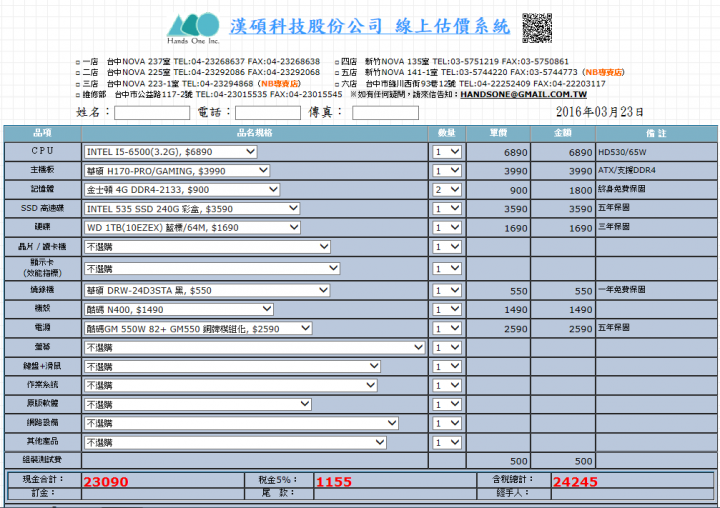The width and height of the screenshot is (720, 508).
Task: Change the optical drive quantity dropdown
Action: 447,290
